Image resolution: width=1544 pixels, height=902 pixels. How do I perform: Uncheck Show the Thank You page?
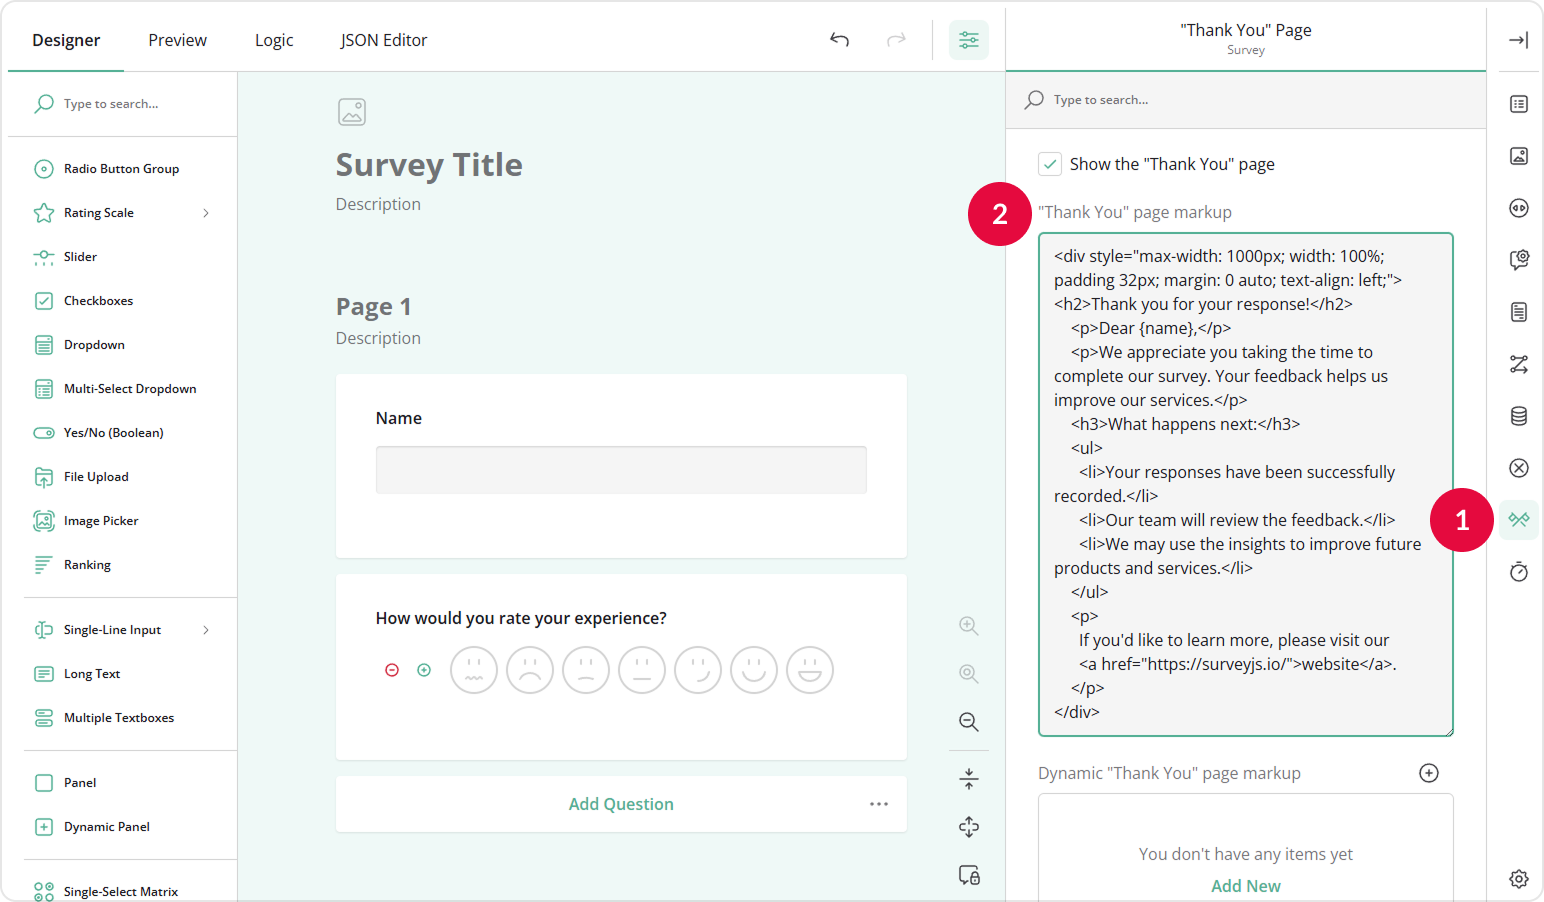coord(1049,163)
